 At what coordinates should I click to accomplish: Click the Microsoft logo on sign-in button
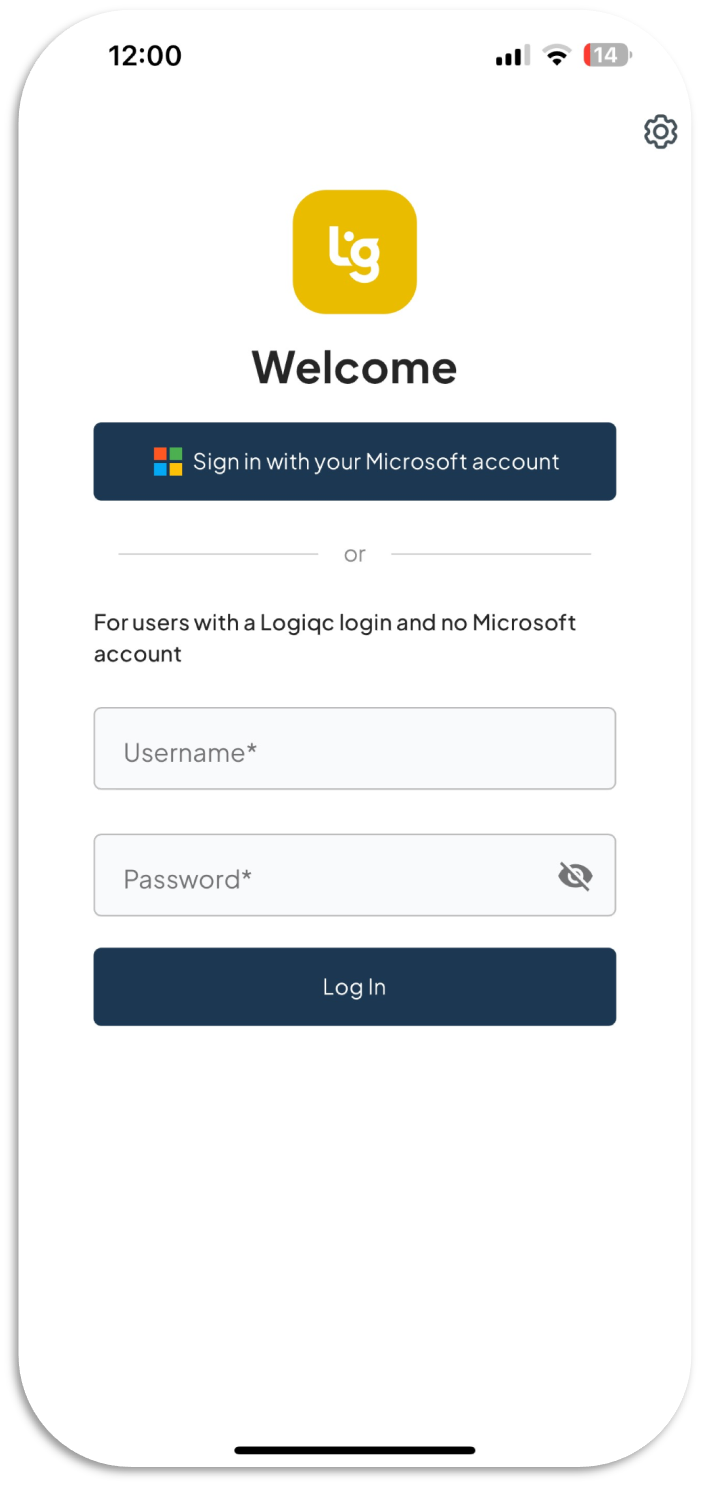[166, 461]
